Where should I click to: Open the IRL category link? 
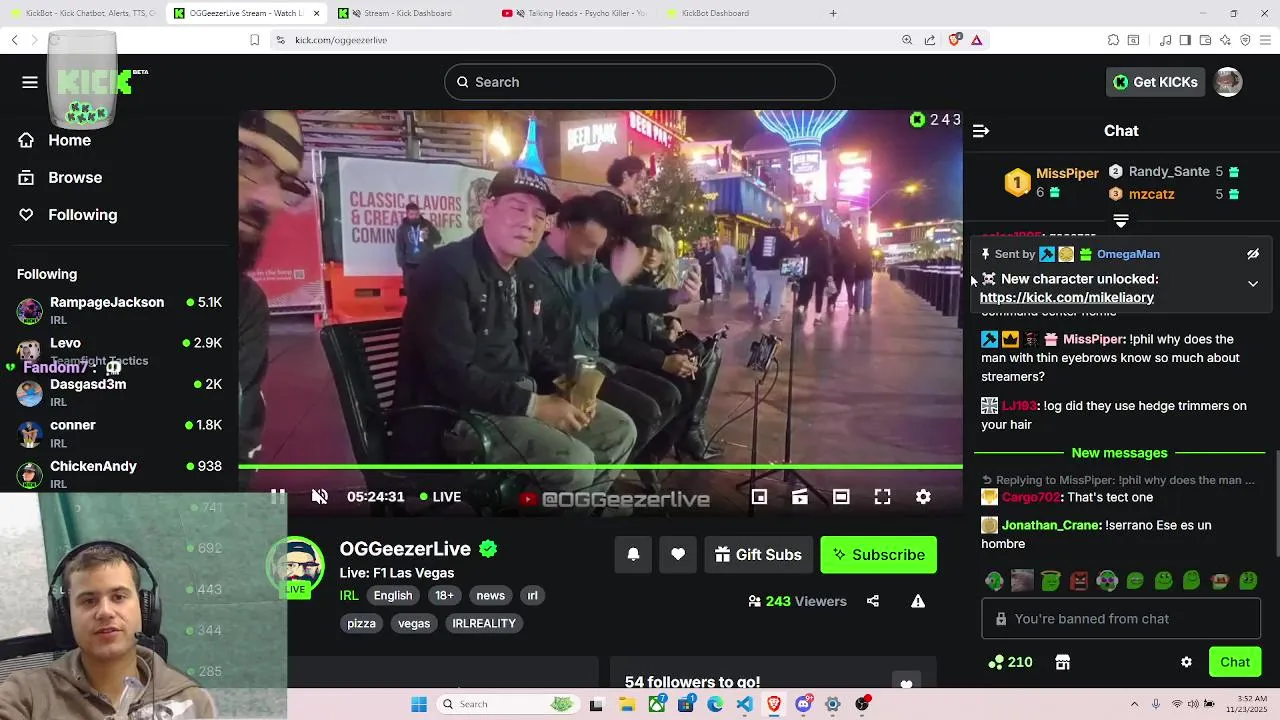(349, 595)
